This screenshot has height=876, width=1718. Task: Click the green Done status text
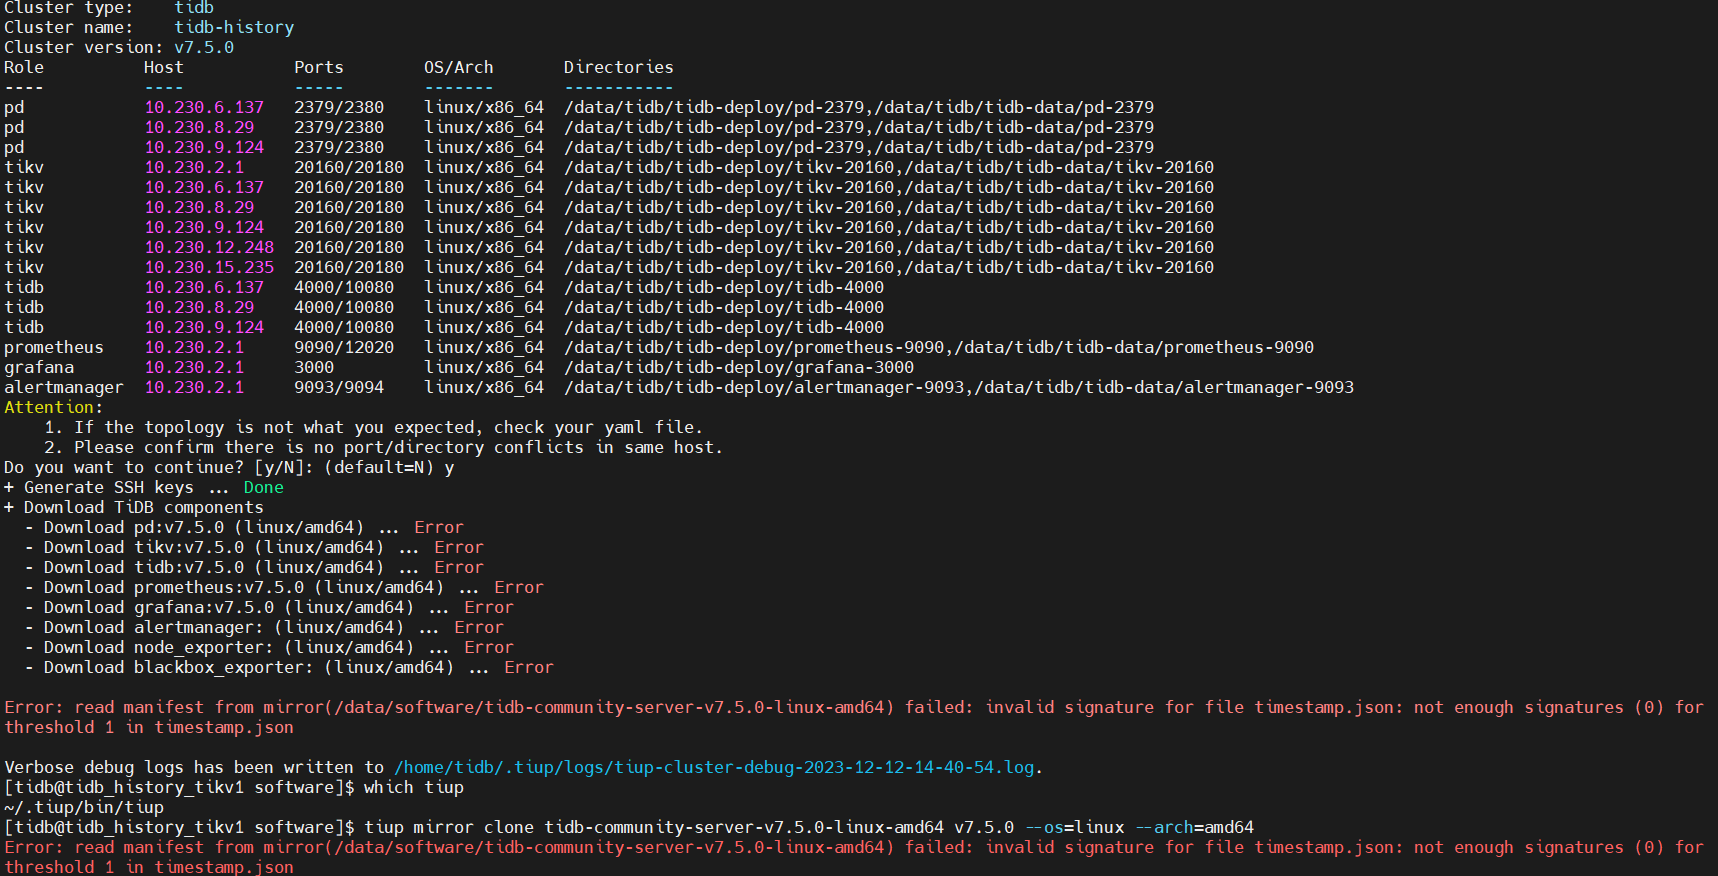click(263, 487)
